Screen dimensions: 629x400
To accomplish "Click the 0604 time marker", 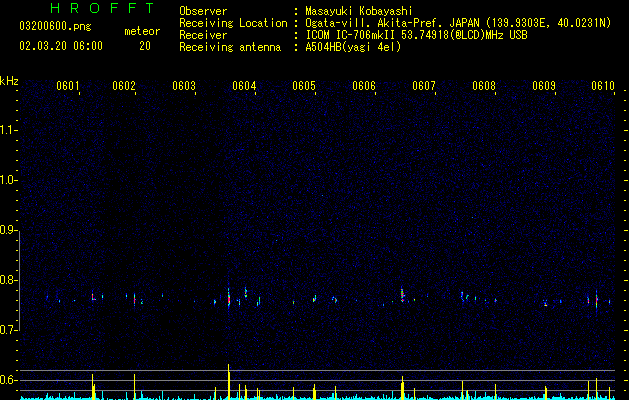I will click(x=244, y=86).
